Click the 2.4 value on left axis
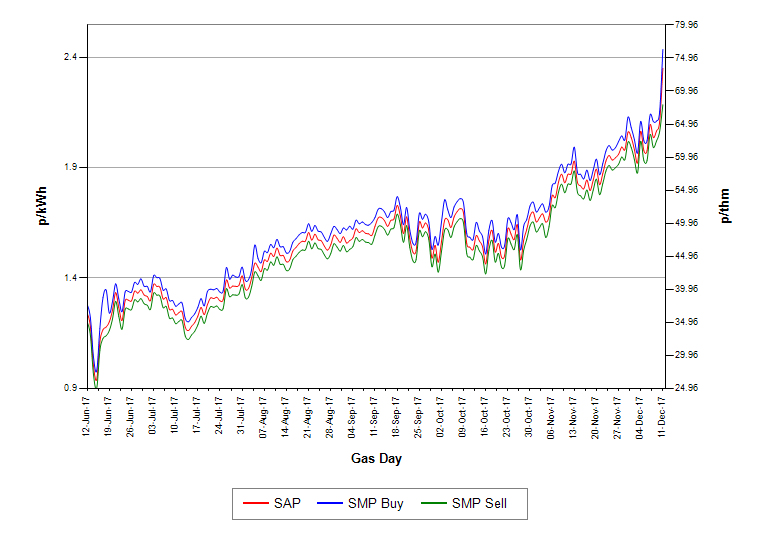 pos(71,57)
